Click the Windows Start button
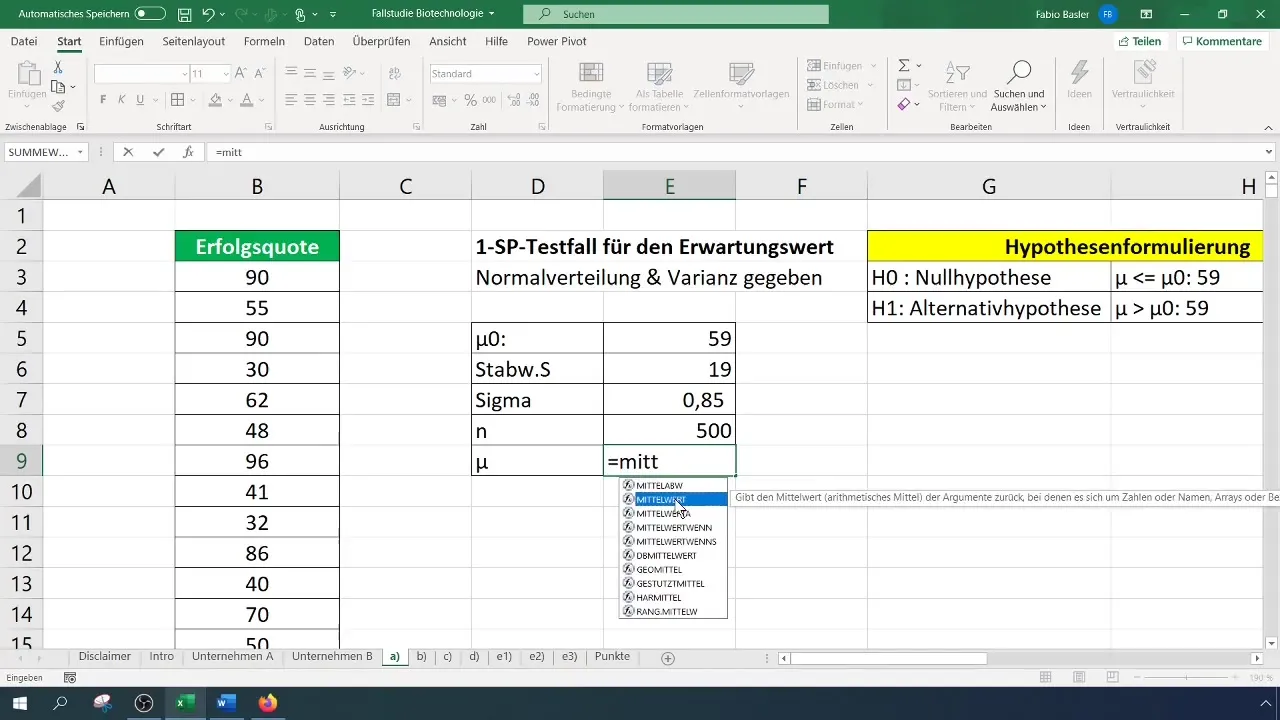The image size is (1280, 720). click(x=20, y=703)
